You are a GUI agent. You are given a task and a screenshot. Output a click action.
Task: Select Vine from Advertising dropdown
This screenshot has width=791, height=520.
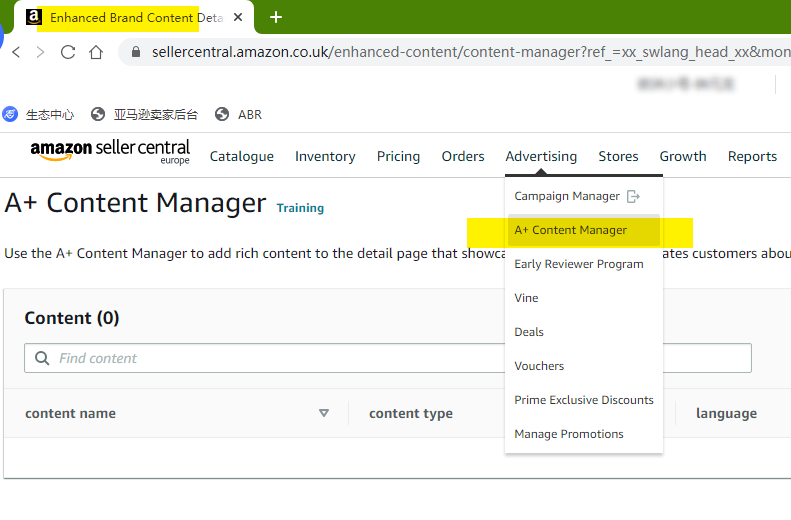526,298
